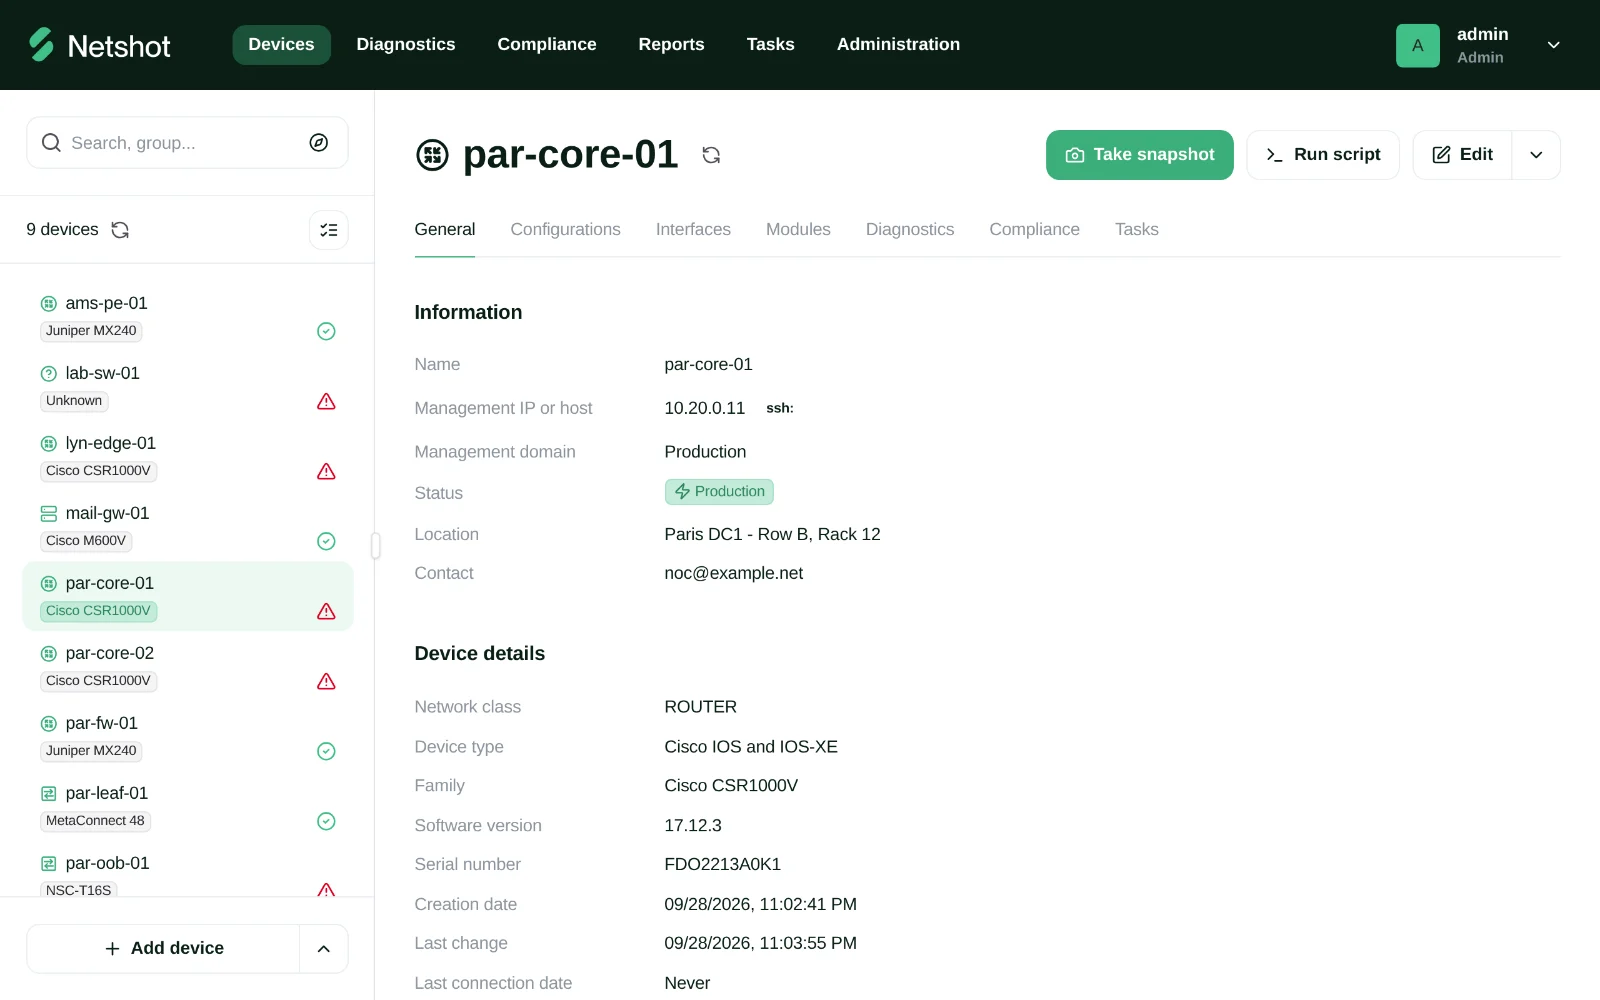
Task: Click IP address 10.20.0.11
Action: (705, 408)
